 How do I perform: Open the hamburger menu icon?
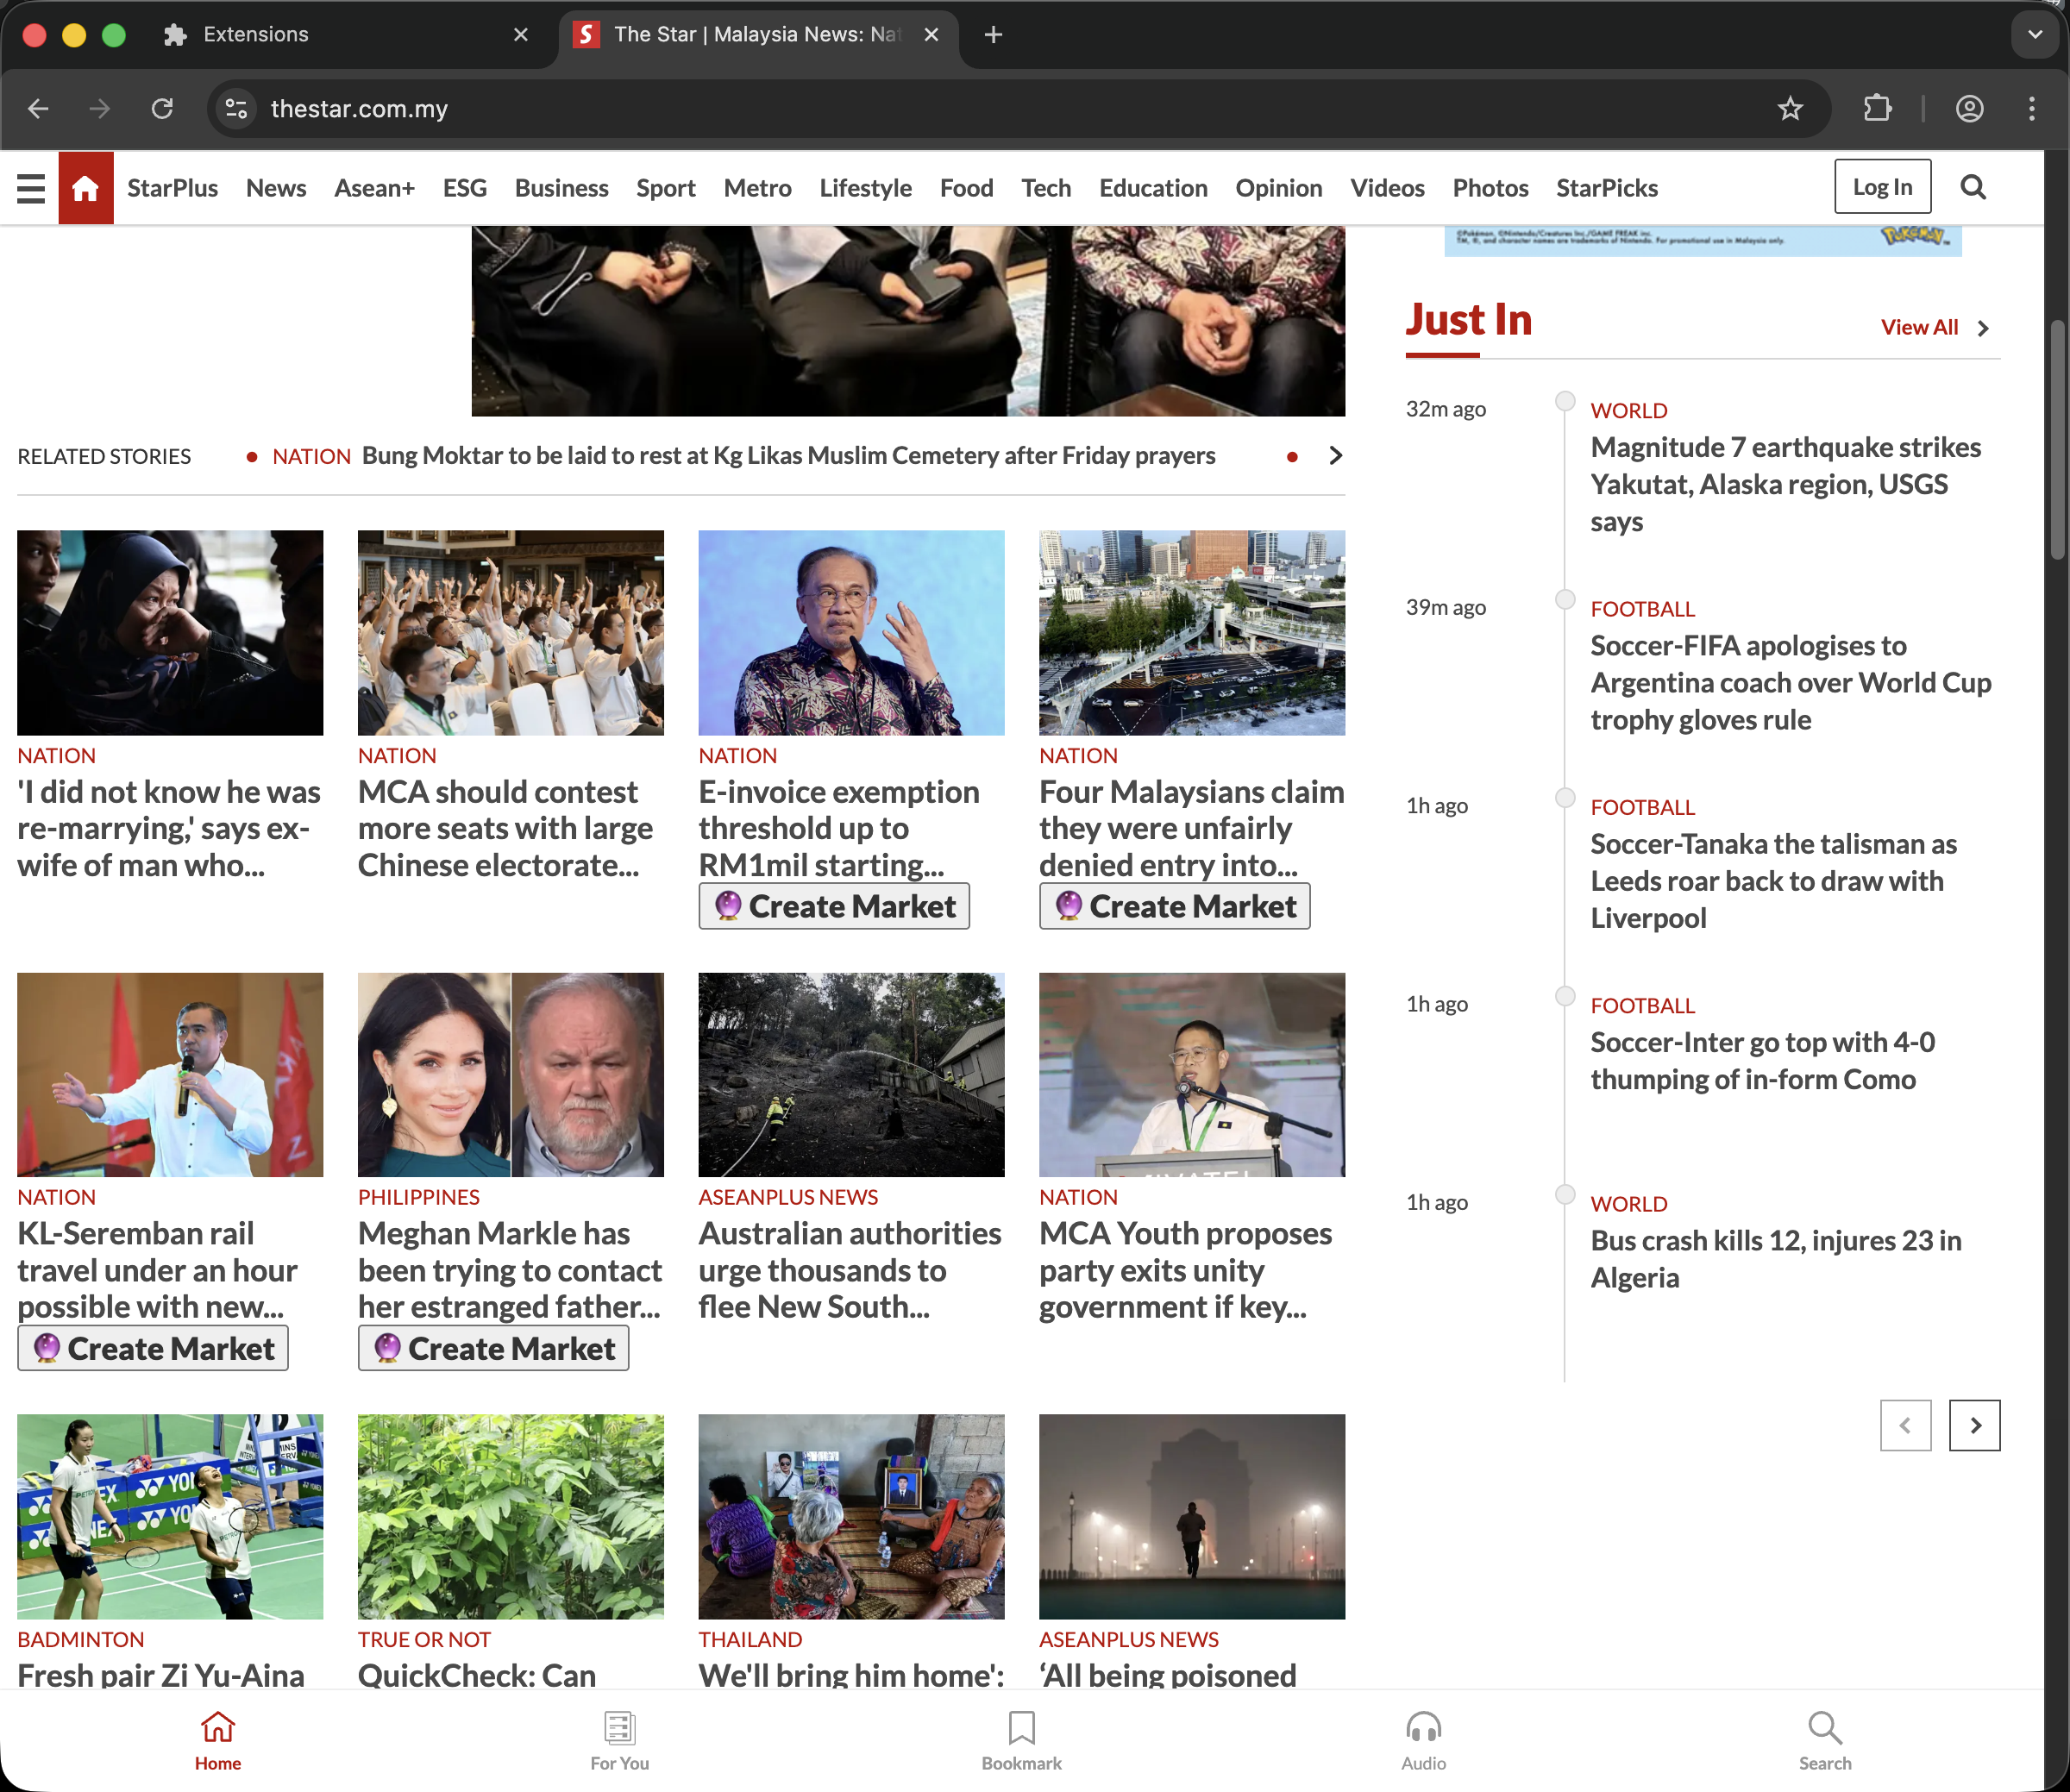(31, 188)
